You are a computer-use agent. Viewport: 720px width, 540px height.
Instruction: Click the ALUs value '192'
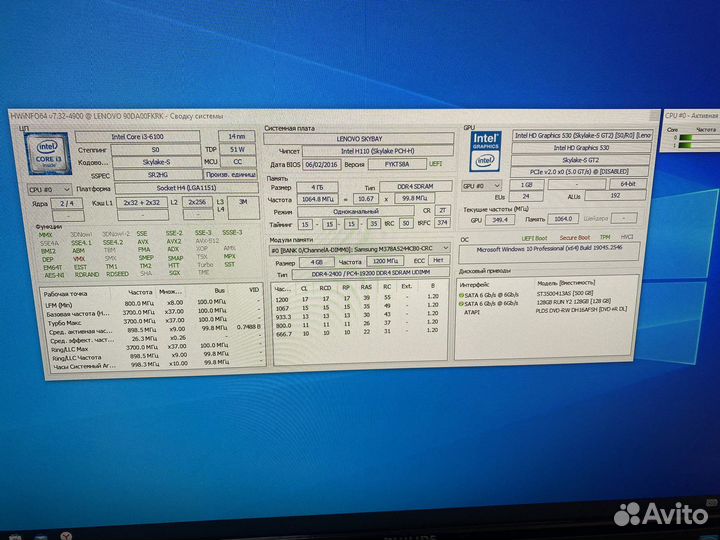pyautogui.click(x=615, y=196)
